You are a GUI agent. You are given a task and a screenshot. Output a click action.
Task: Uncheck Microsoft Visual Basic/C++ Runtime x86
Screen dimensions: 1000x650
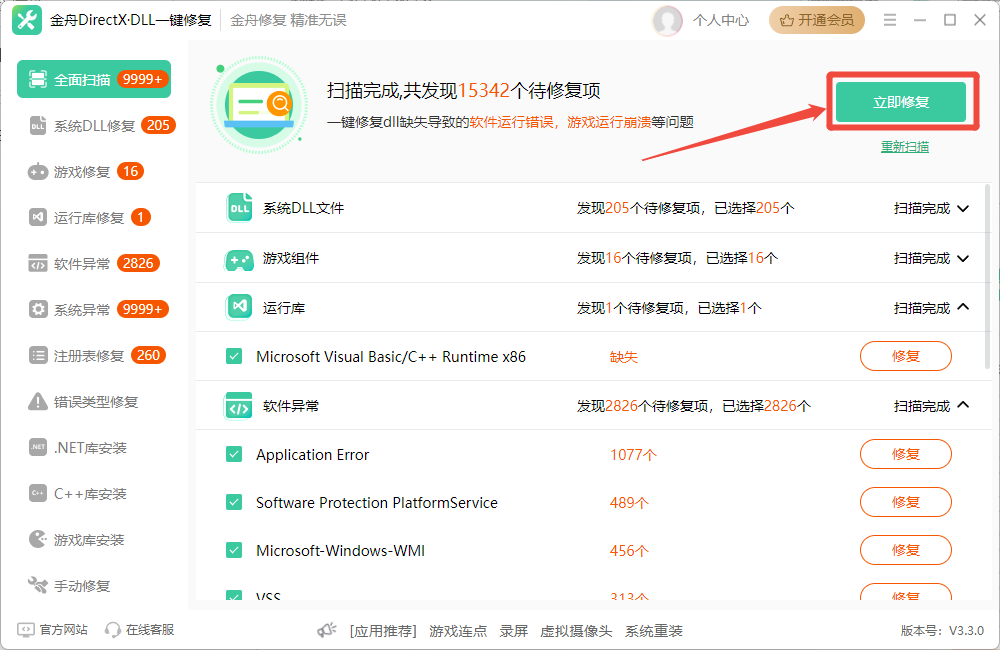coord(234,356)
